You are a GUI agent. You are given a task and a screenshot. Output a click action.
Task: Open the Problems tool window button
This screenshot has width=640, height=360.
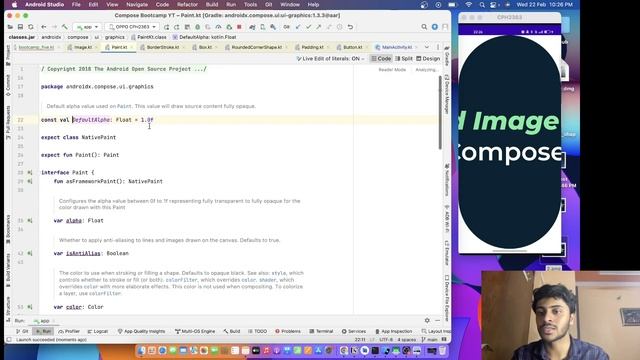coord(288,331)
